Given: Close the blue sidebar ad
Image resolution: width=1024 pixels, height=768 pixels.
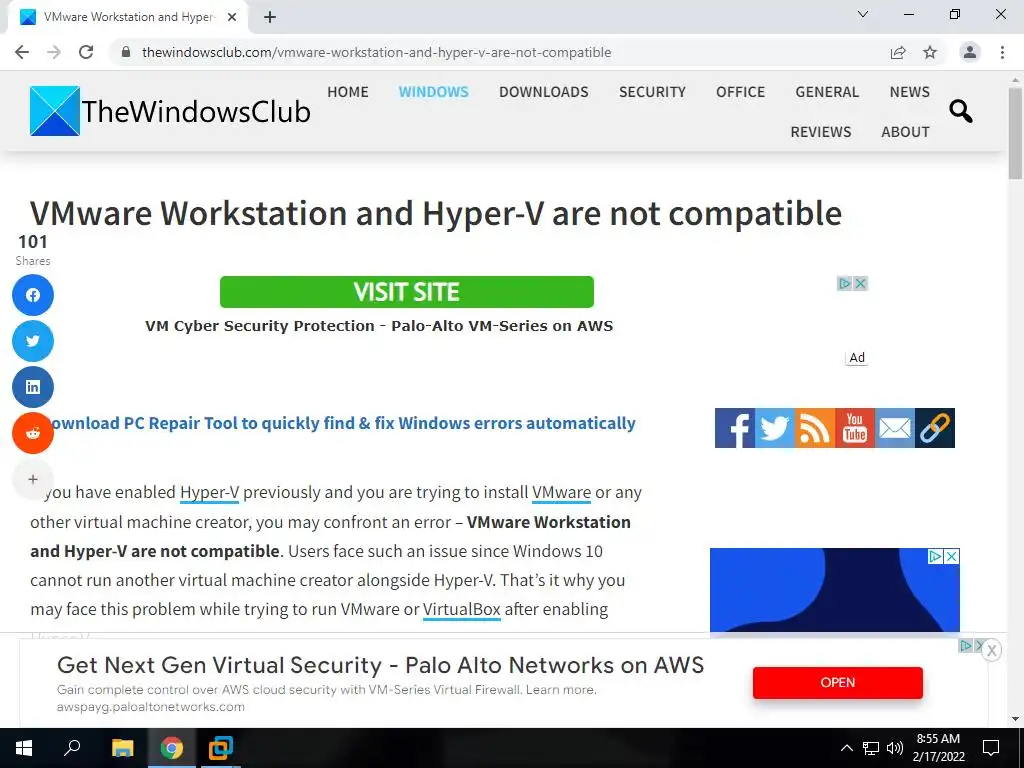Looking at the screenshot, I should [952, 556].
